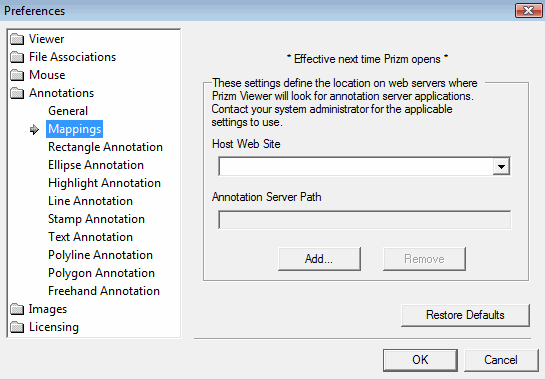Image resolution: width=545 pixels, height=380 pixels.
Task: Click the Licensing folder icon
Action: [17, 327]
